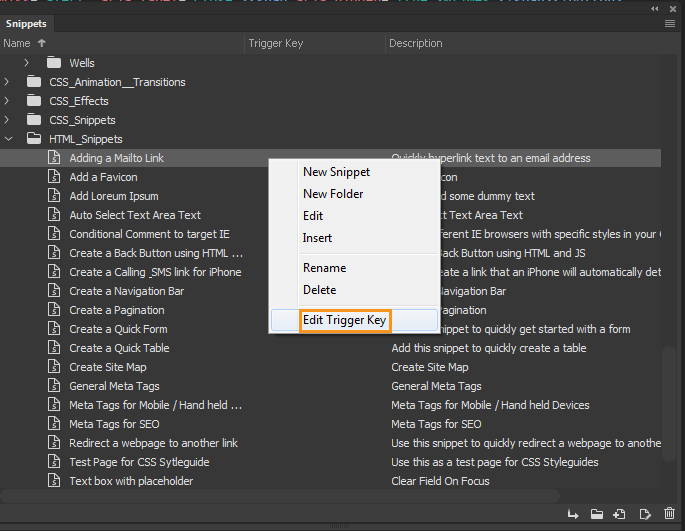Choose Rename in the context menu
Image resolution: width=685 pixels, height=531 pixels.
coord(324,268)
